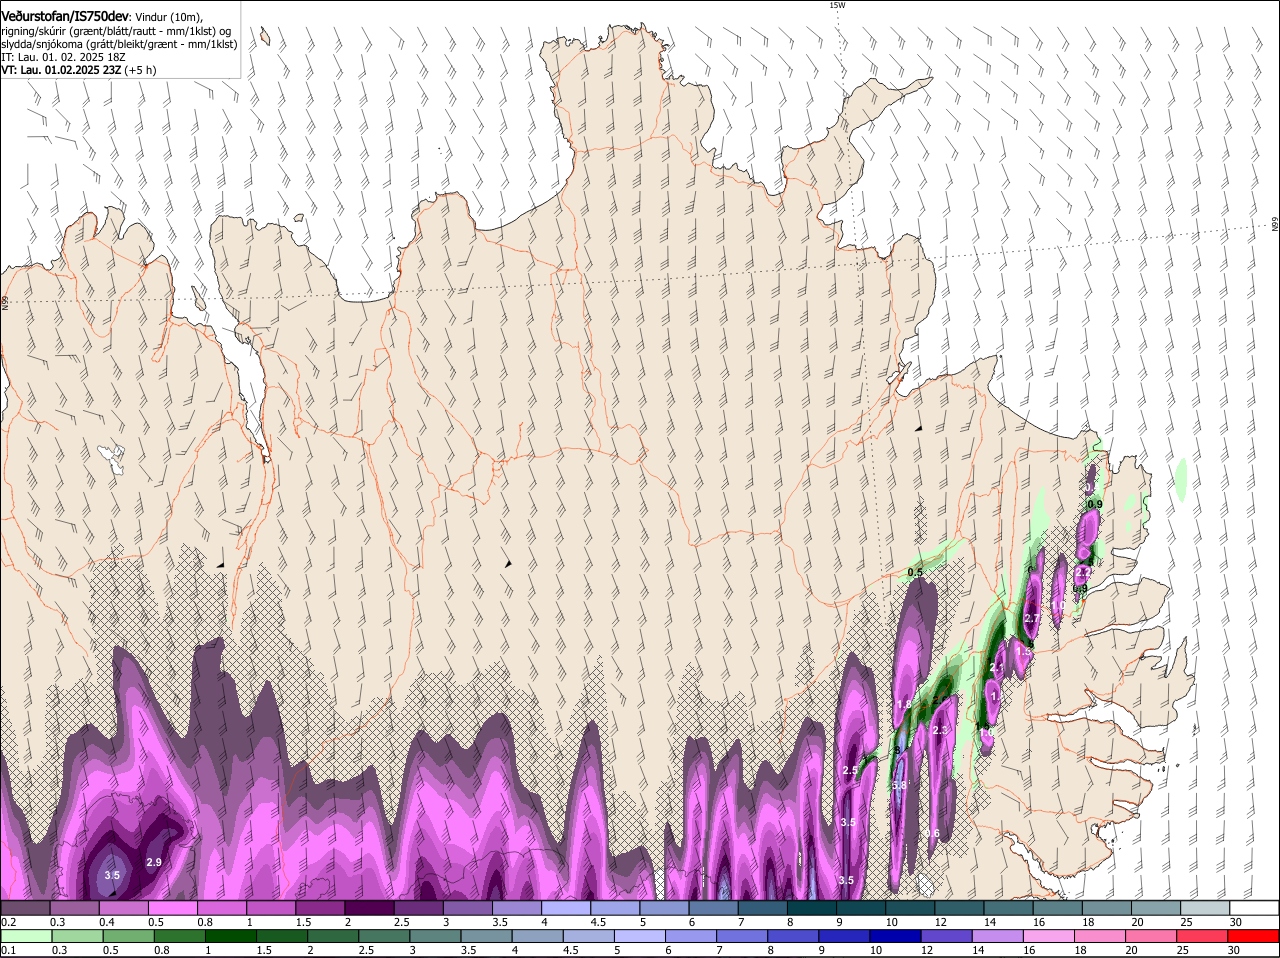
Task: Pick the red swatch ending the rain legend
Action: coord(1254,936)
